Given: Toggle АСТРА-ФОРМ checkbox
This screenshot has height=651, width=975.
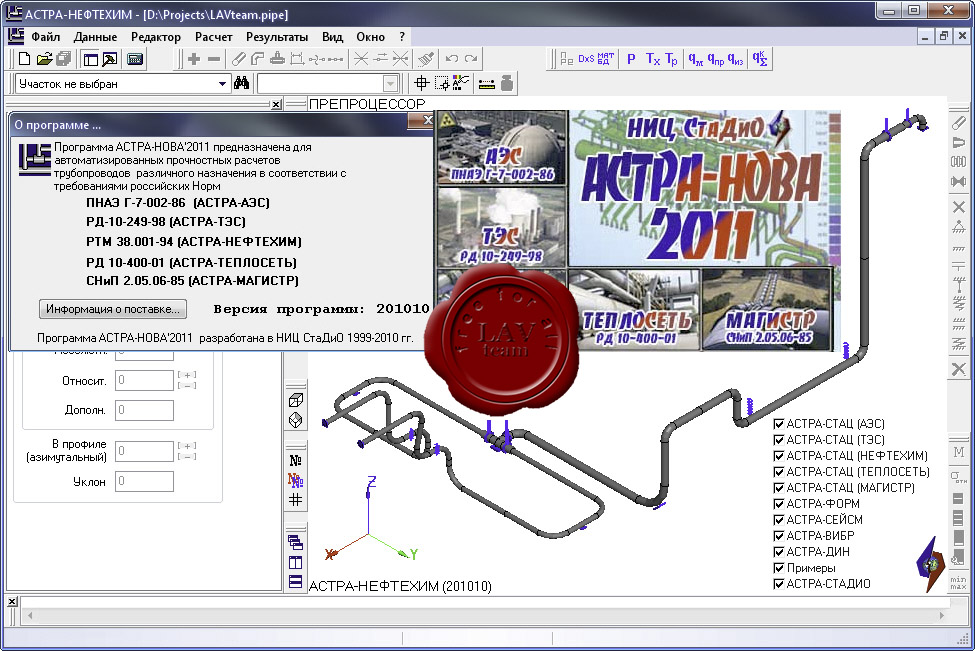Looking at the screenshot, I should tap(779, 504).
